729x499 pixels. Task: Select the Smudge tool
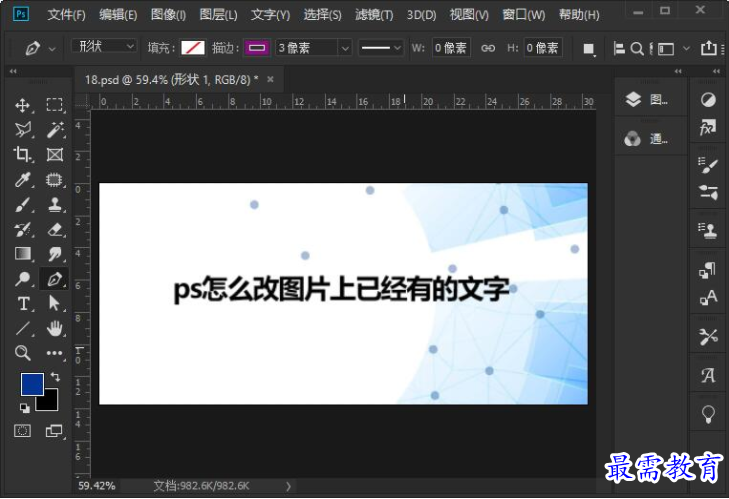(54, 254)
